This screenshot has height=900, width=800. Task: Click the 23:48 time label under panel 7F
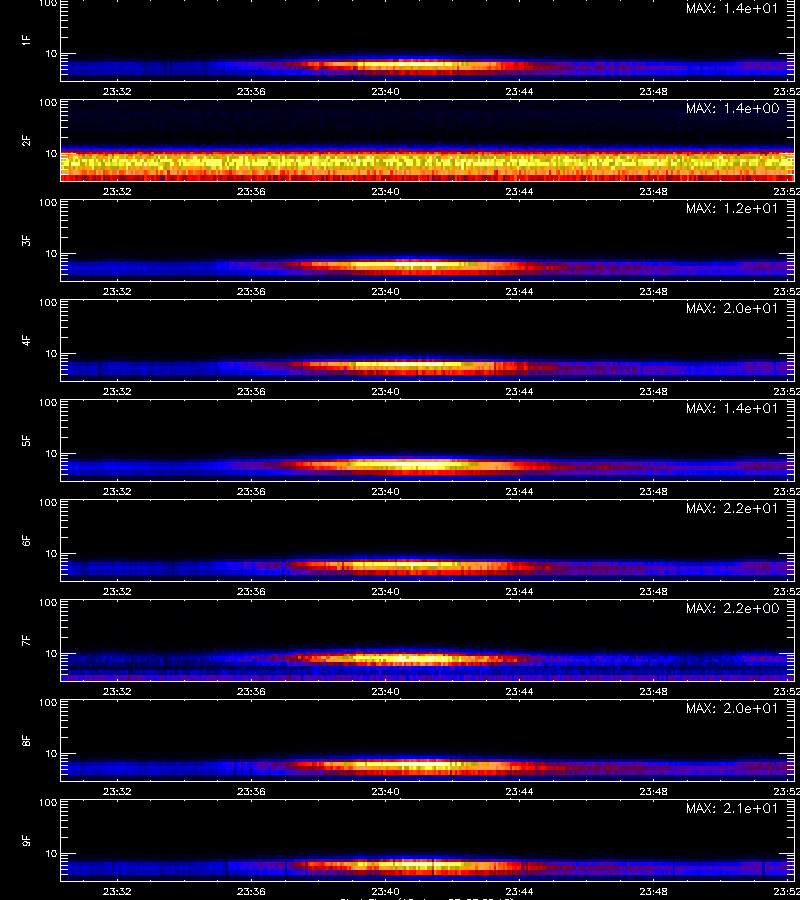coord(653,691)
